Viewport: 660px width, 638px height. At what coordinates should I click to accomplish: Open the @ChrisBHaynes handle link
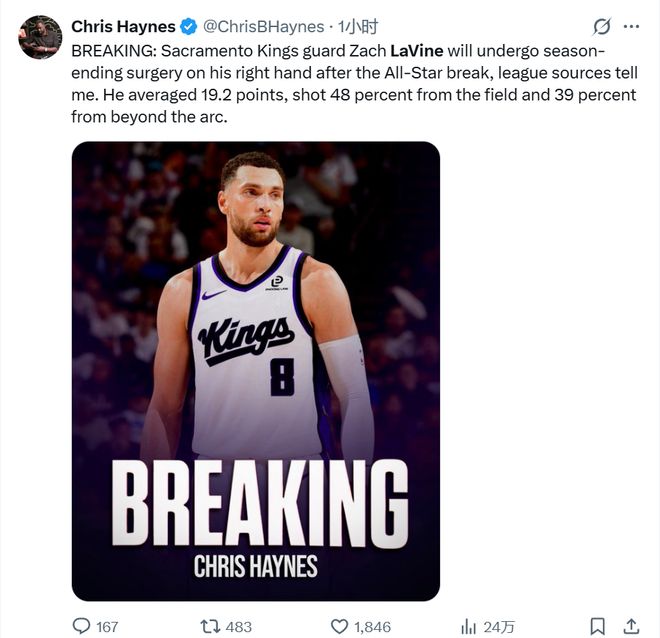(265, 27)
